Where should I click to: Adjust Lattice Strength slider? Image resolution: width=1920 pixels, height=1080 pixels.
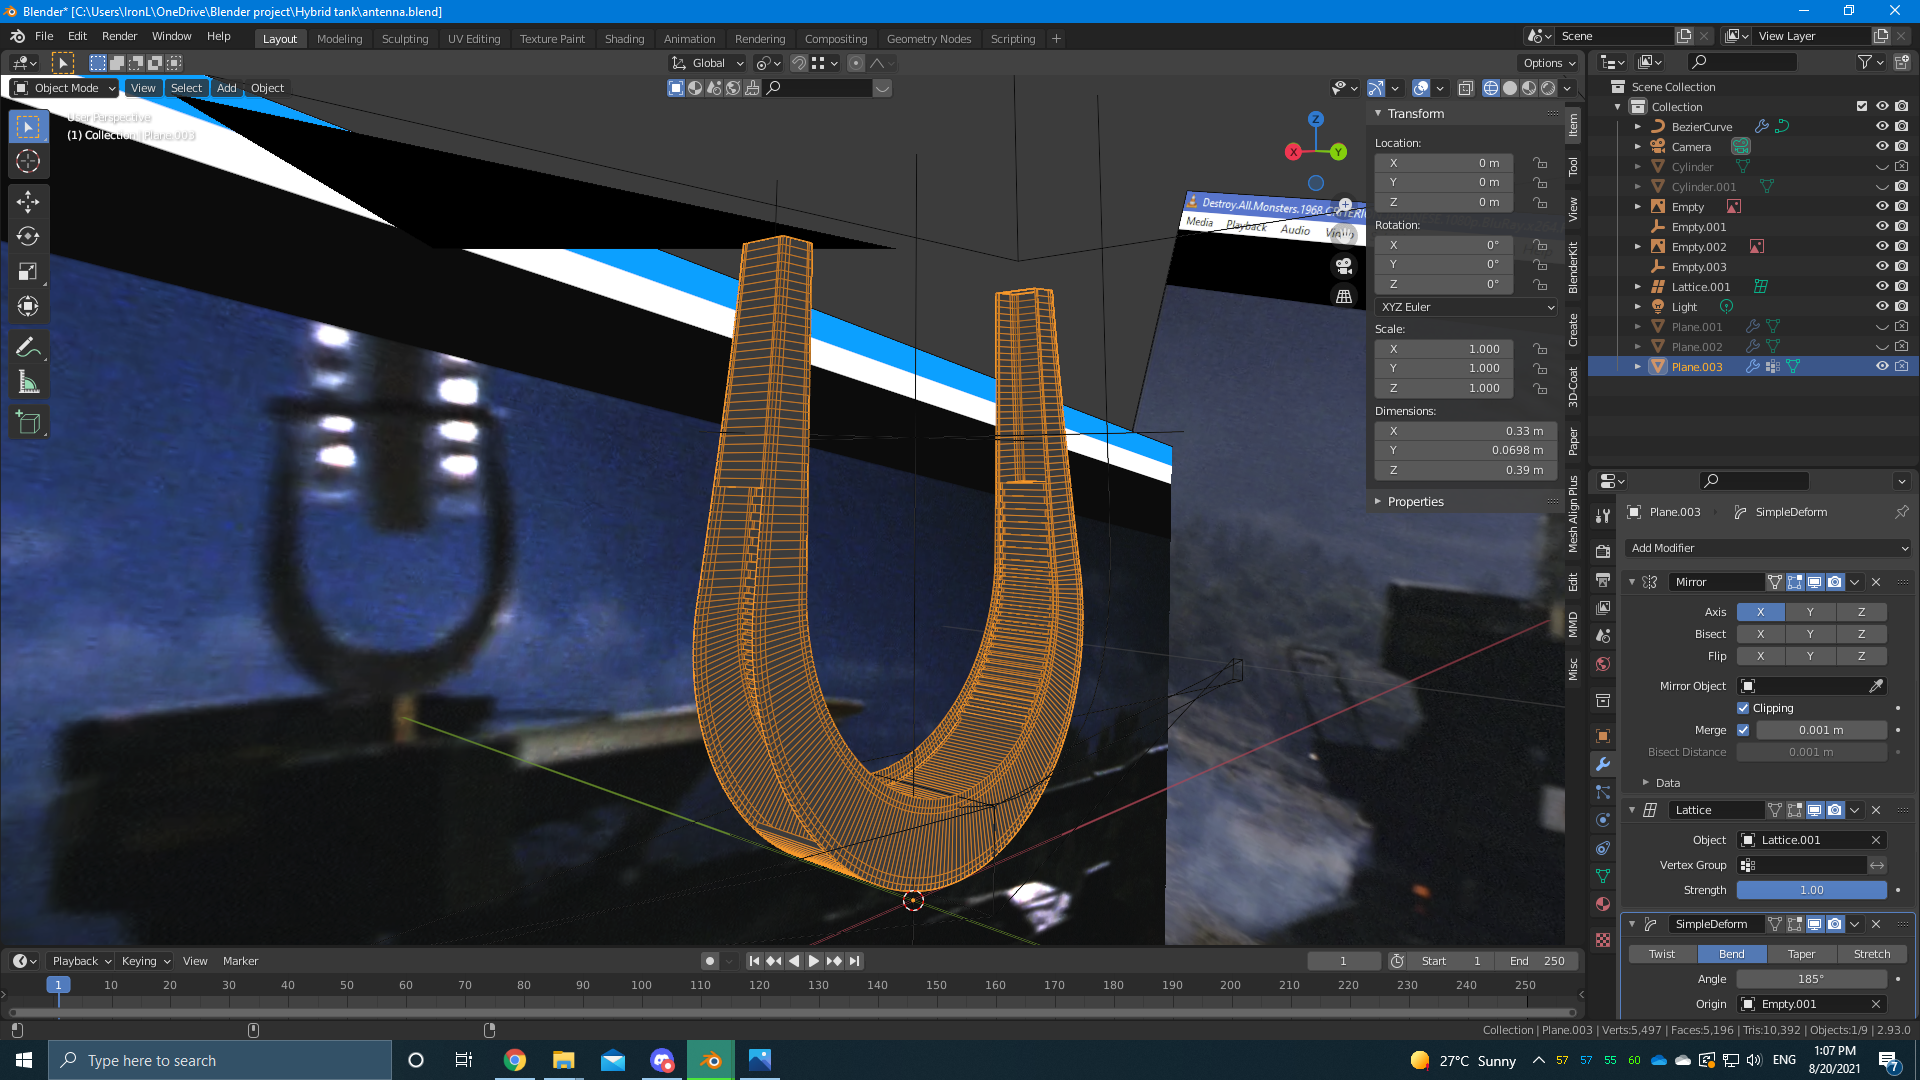(1811, 890)
